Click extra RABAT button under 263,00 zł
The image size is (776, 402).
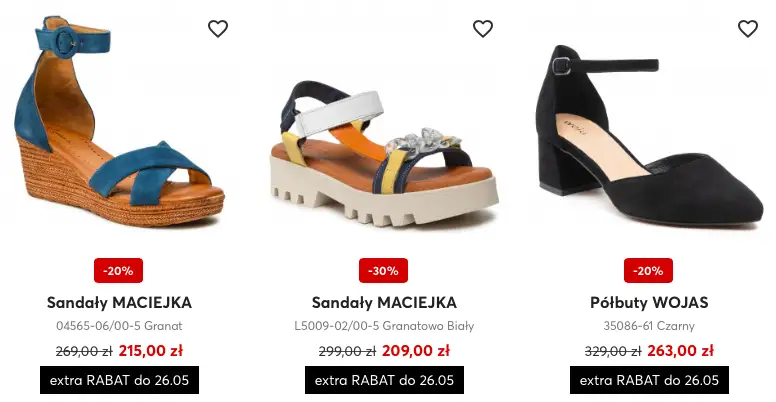(649, 380)
